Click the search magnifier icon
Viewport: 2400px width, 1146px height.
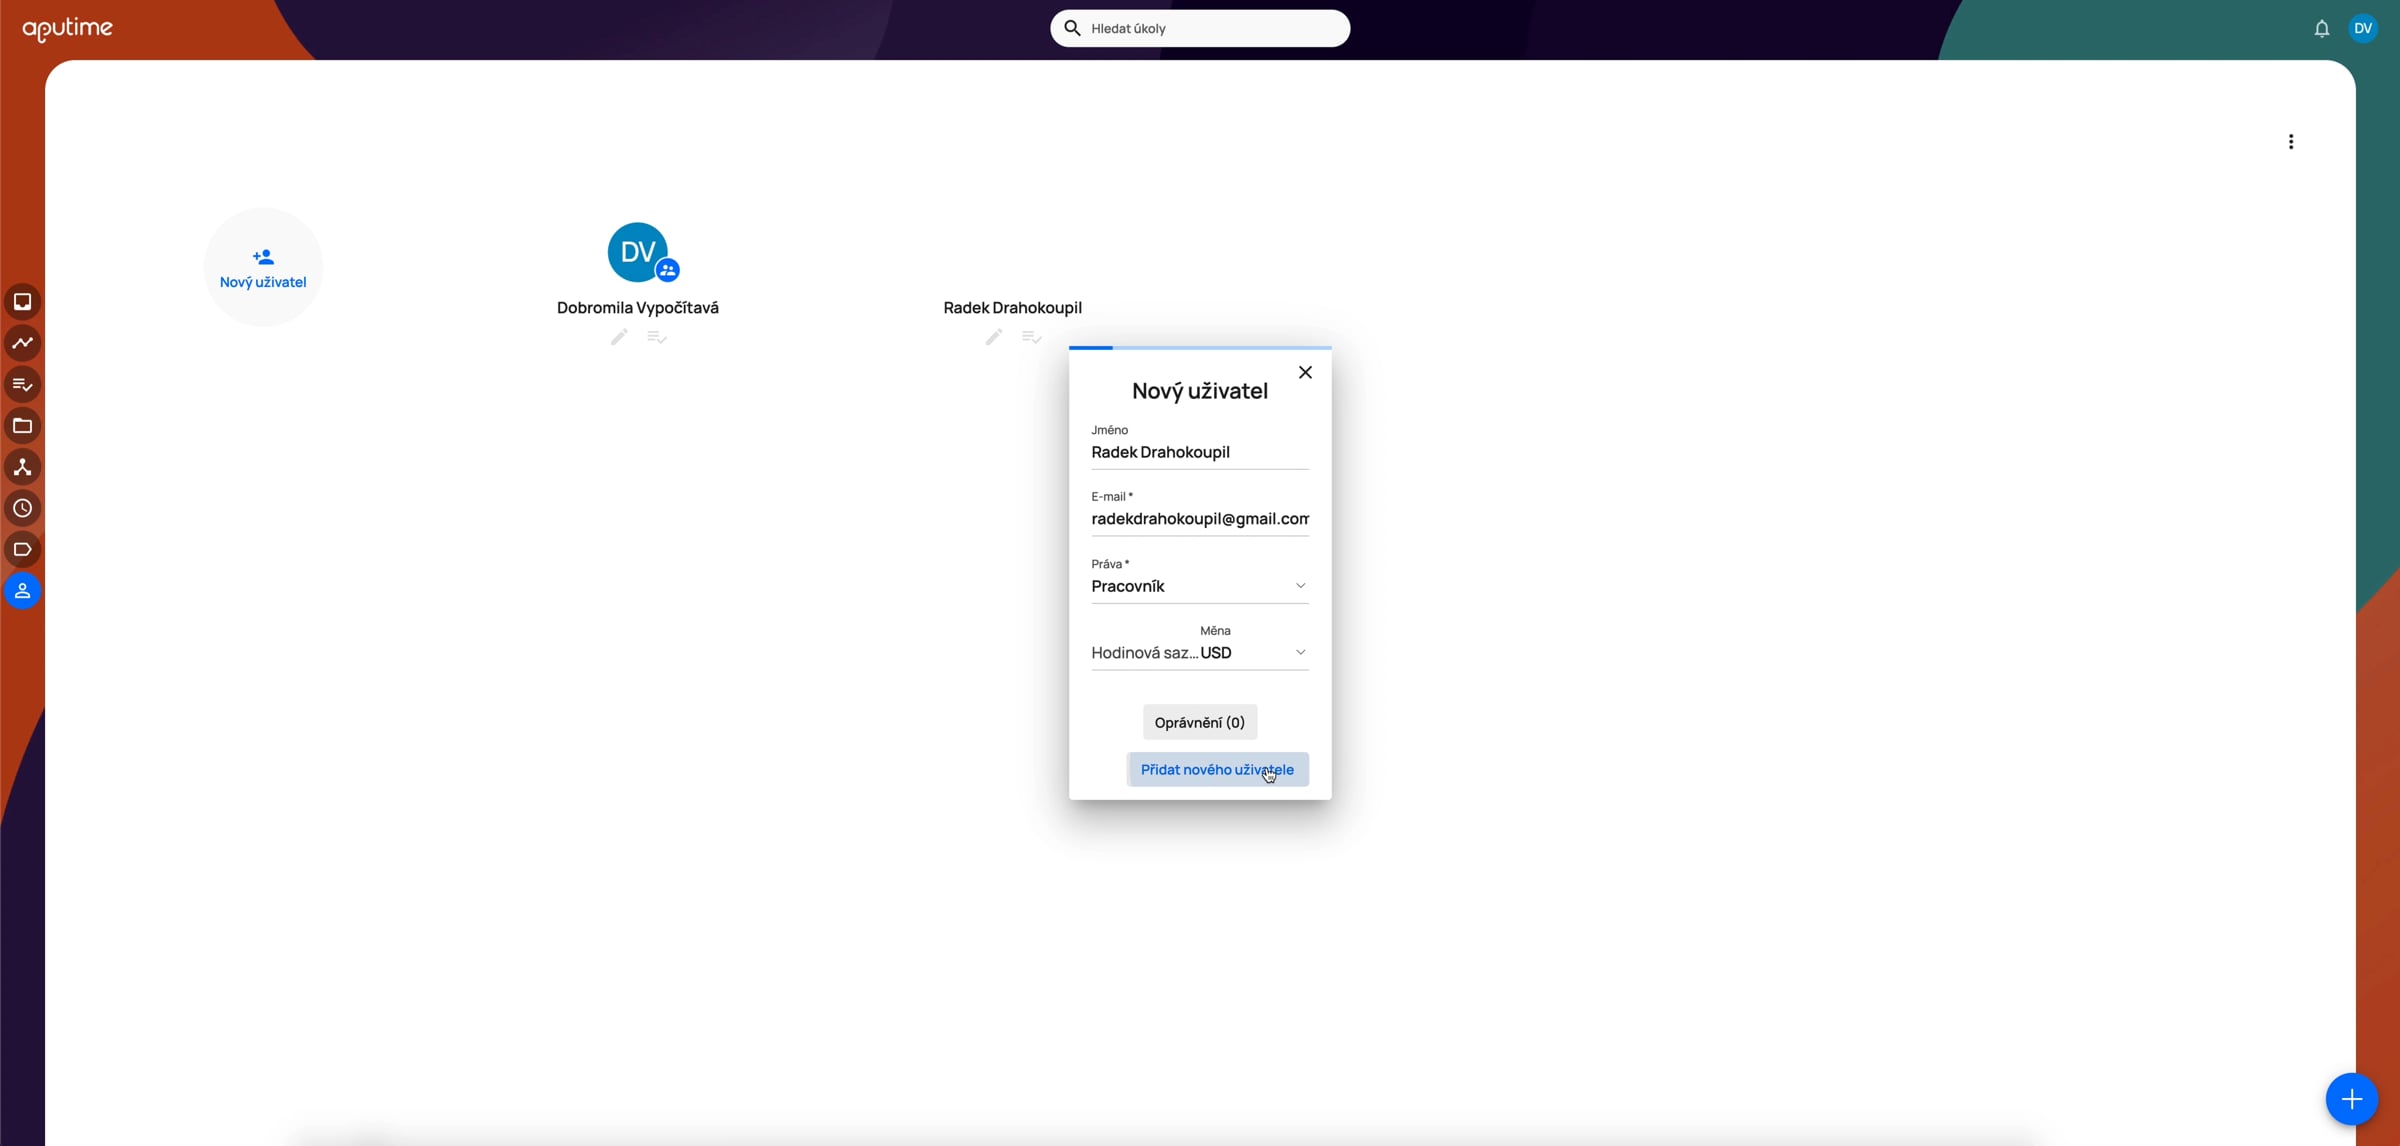(x=1072, y=28)
